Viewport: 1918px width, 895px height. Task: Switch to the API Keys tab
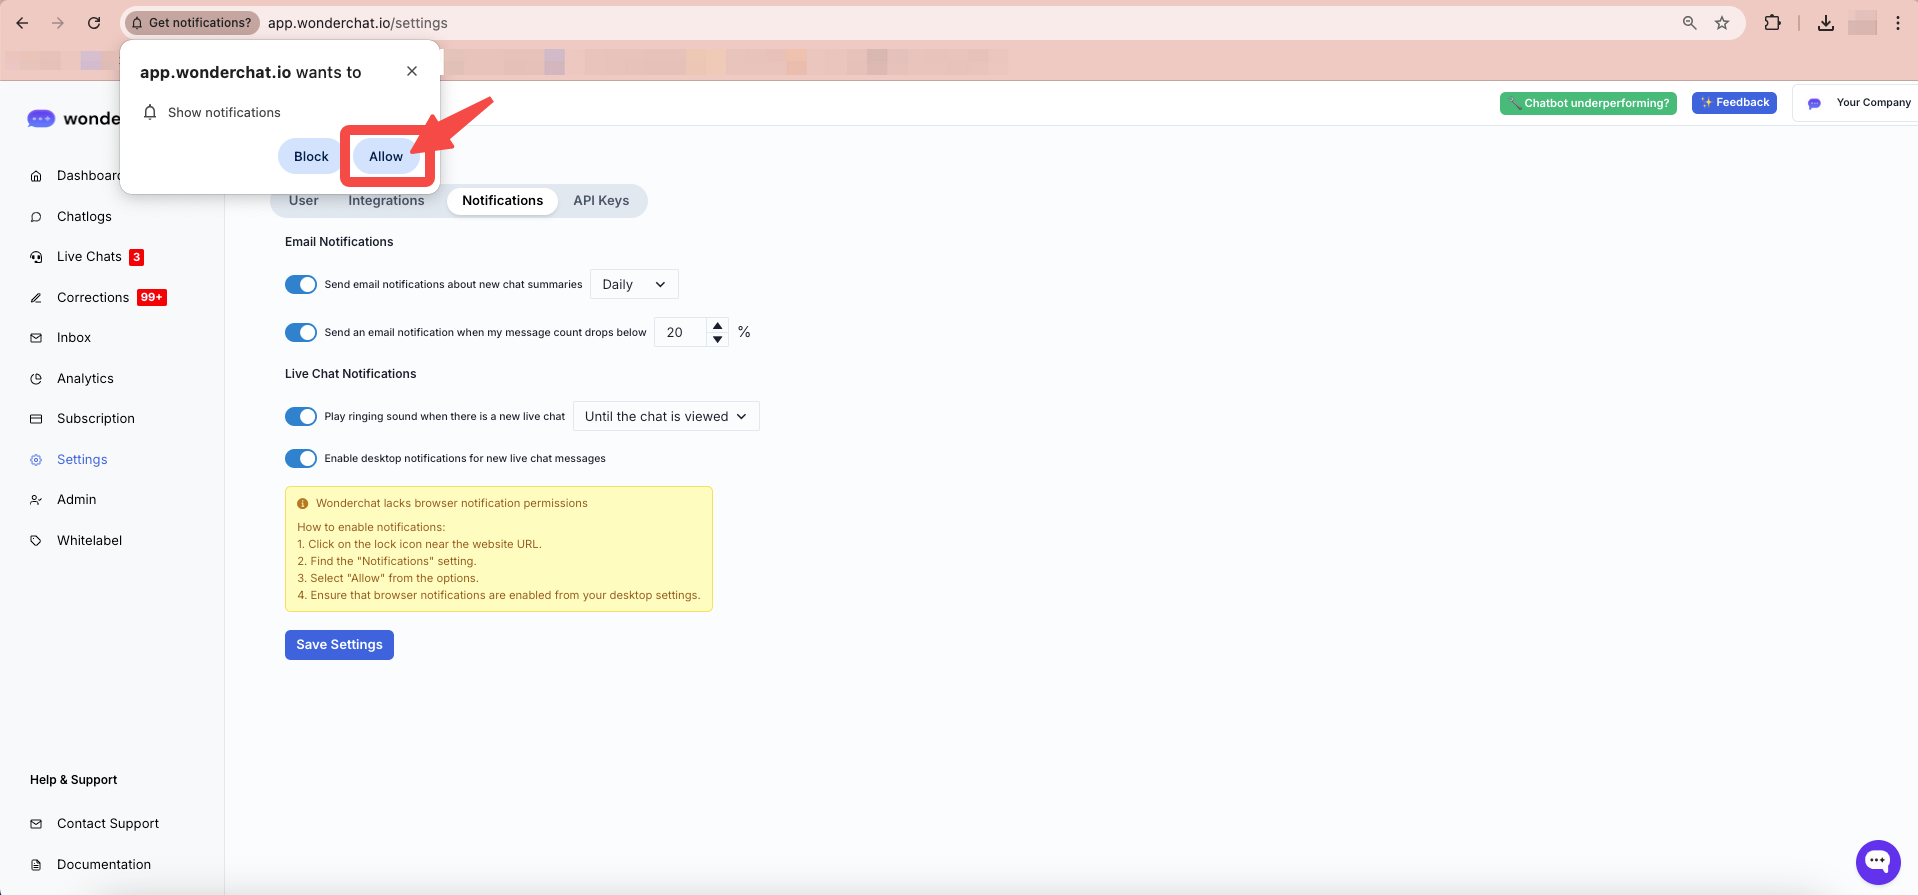coord(601,201)
